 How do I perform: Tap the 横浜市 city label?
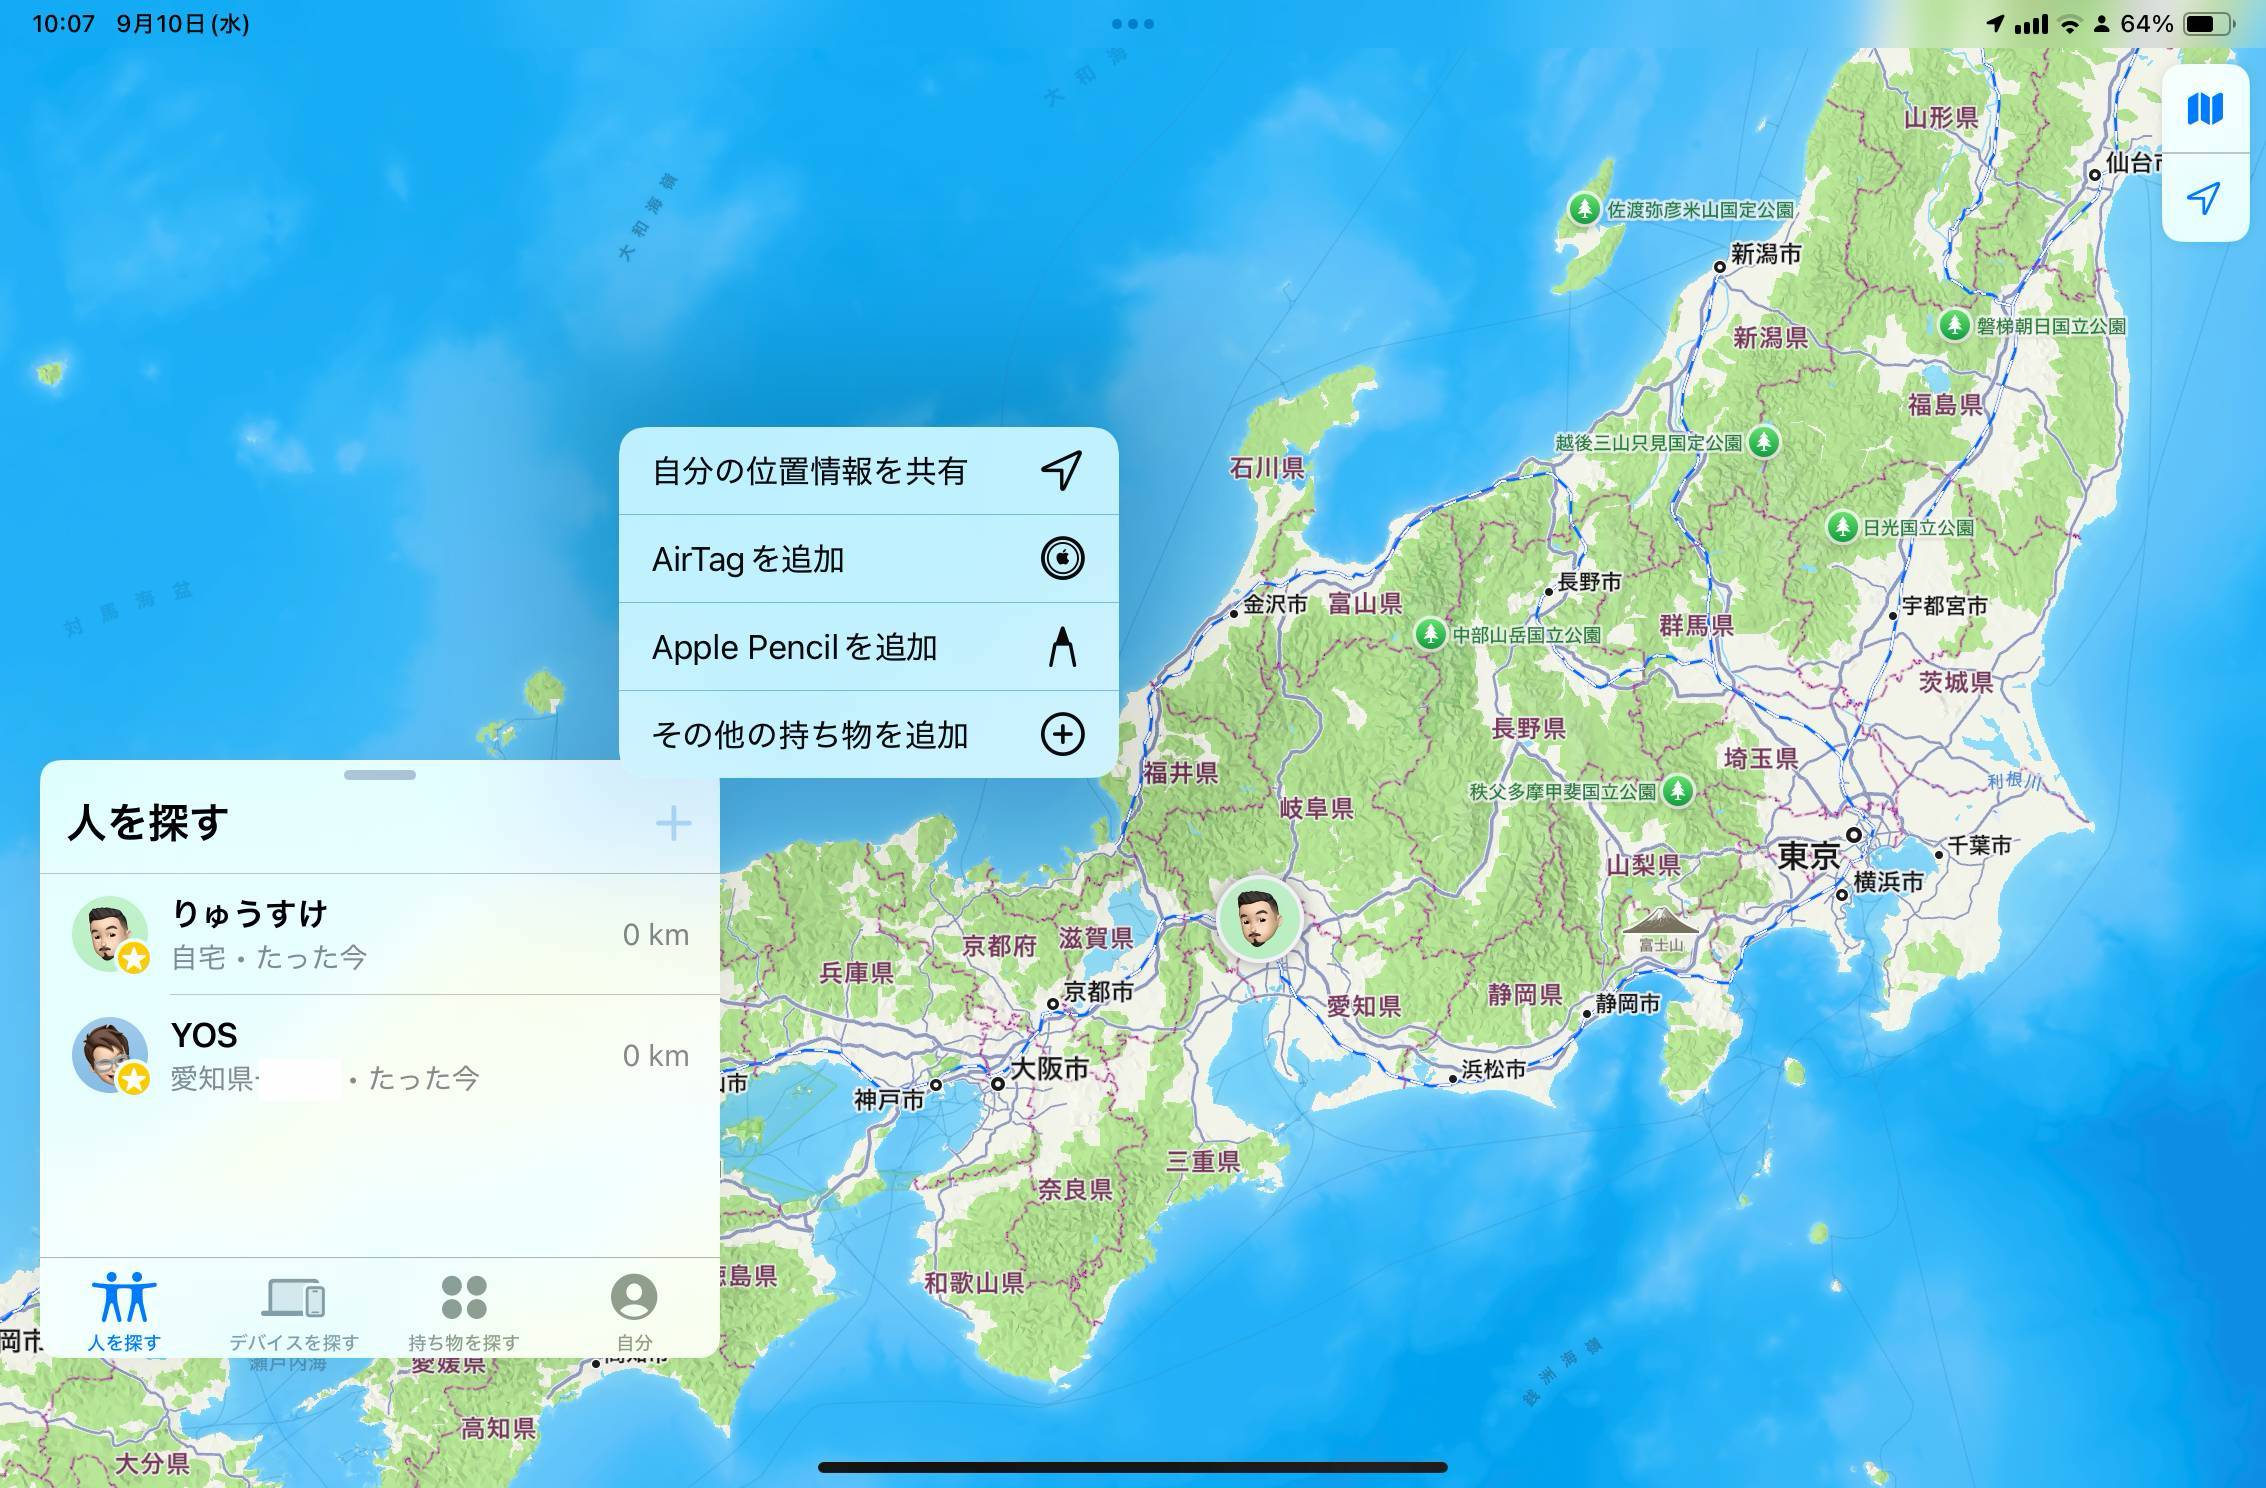coord(1888,882)
